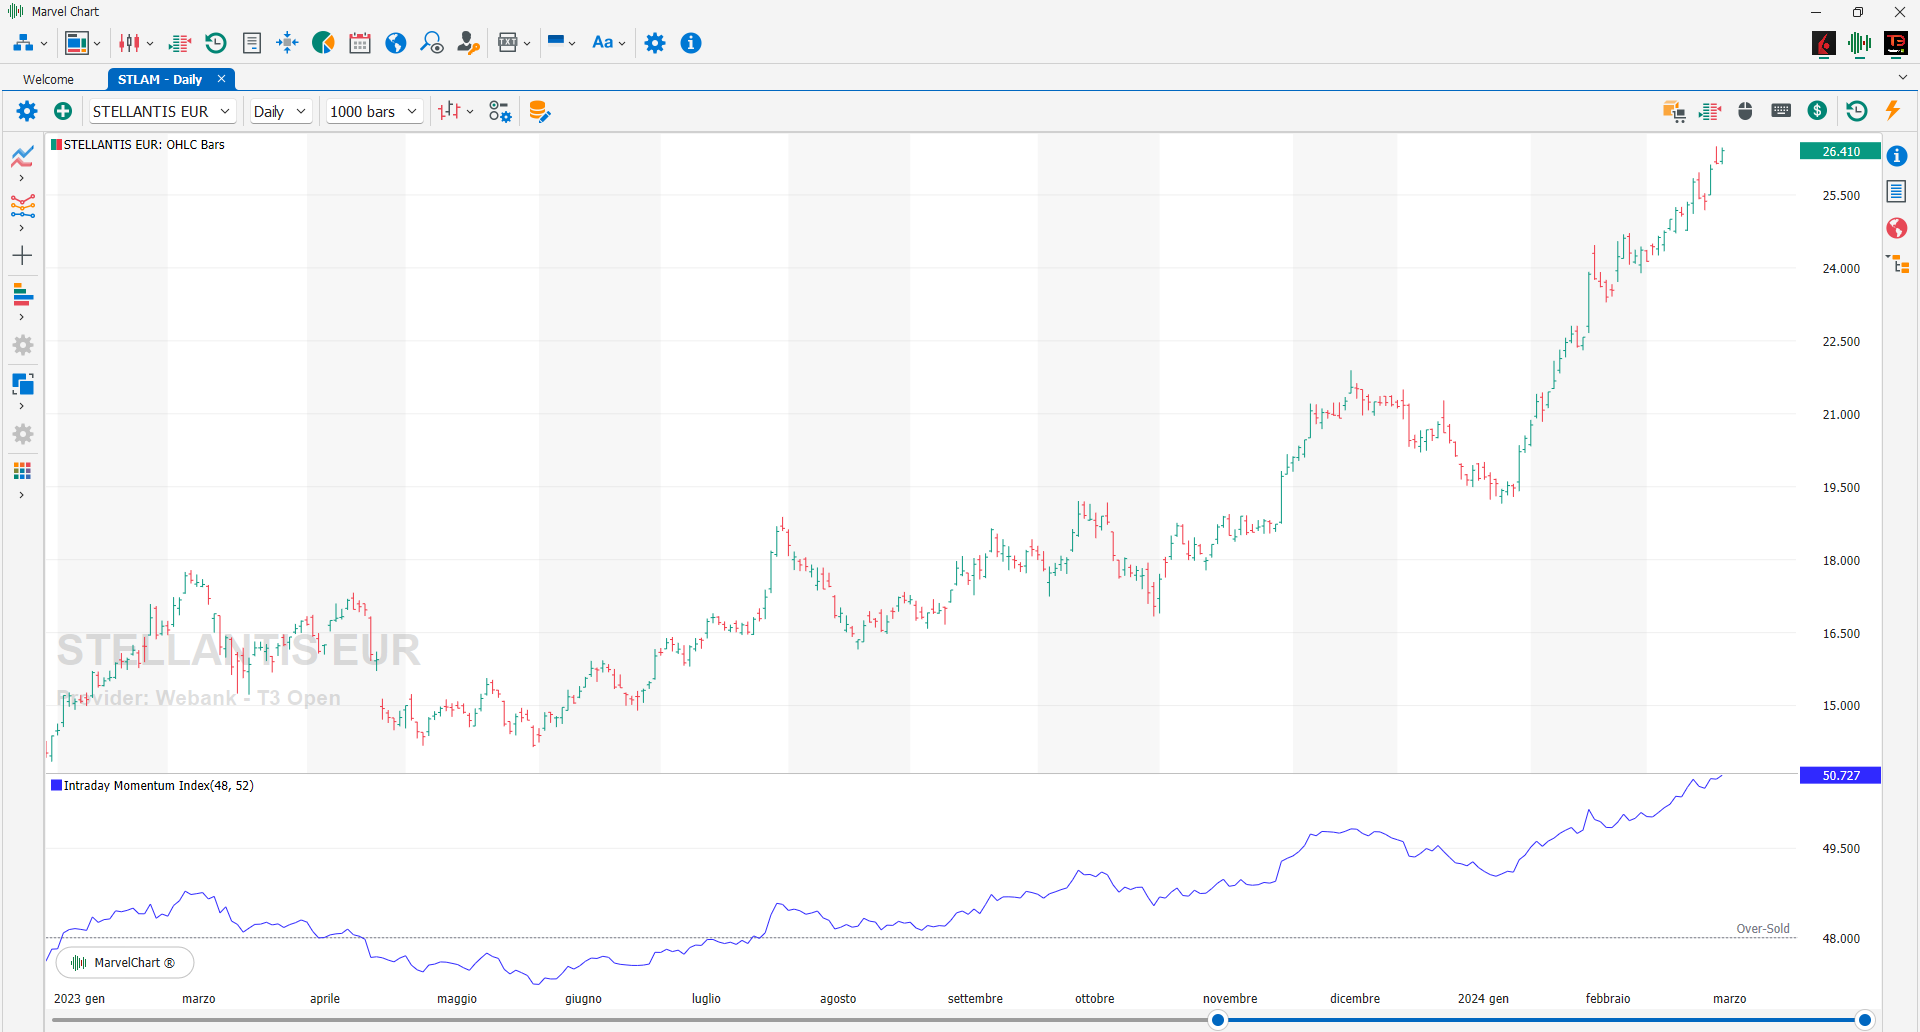Image resolution: width=1920 pixels, height=1032 pixels.
Task: Click the T3 logo icon at top right
Action: [x=1896, y=44]
